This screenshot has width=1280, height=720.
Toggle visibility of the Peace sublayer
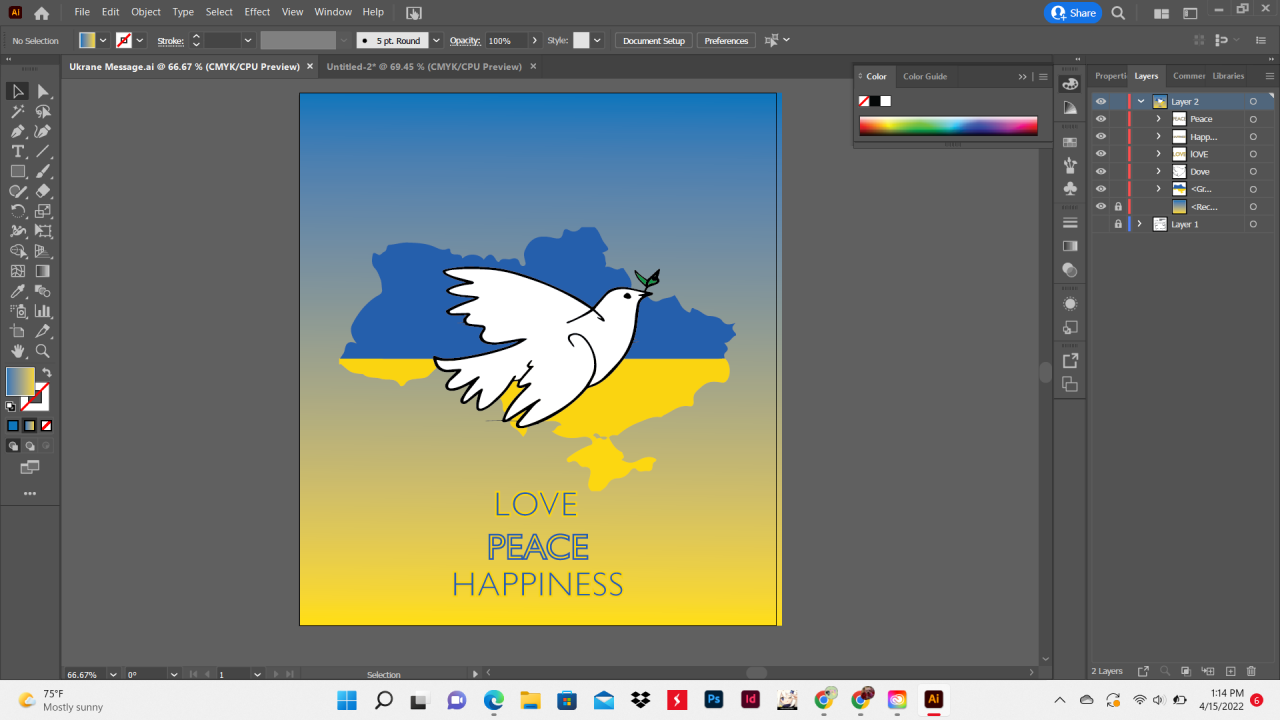coord(1101,119)
